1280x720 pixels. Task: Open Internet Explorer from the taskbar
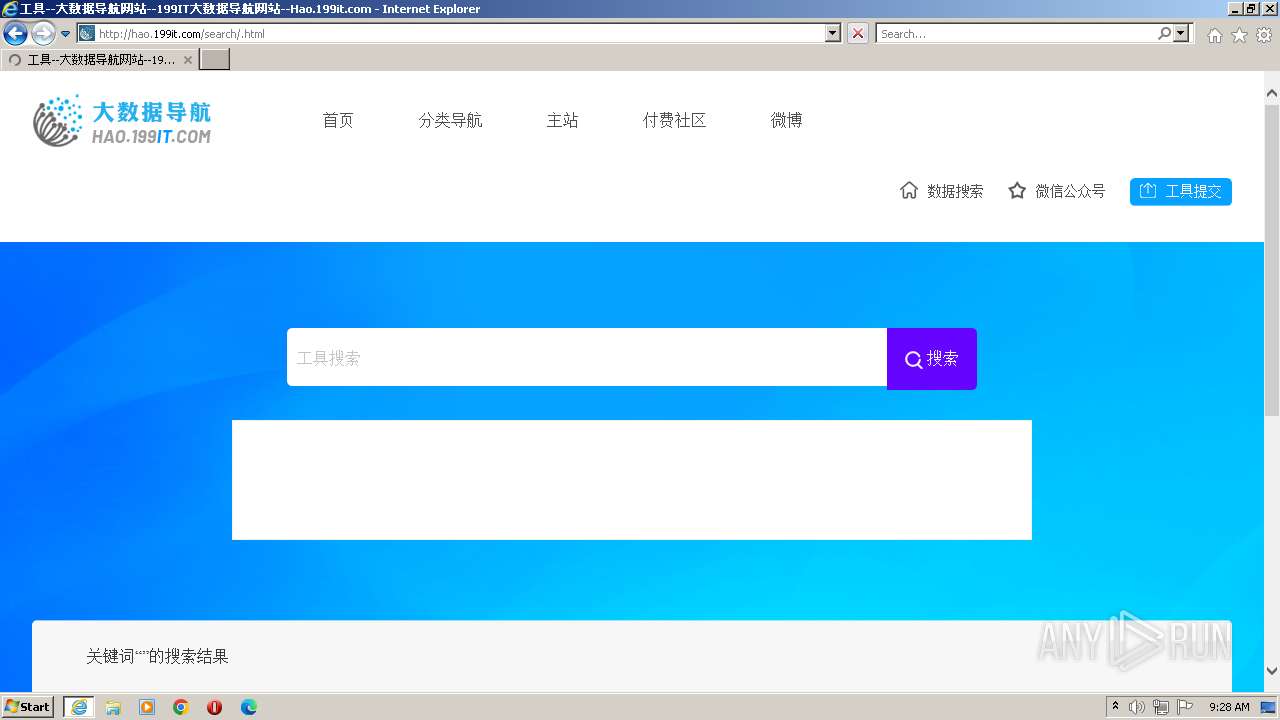click(x=79, y=707)
